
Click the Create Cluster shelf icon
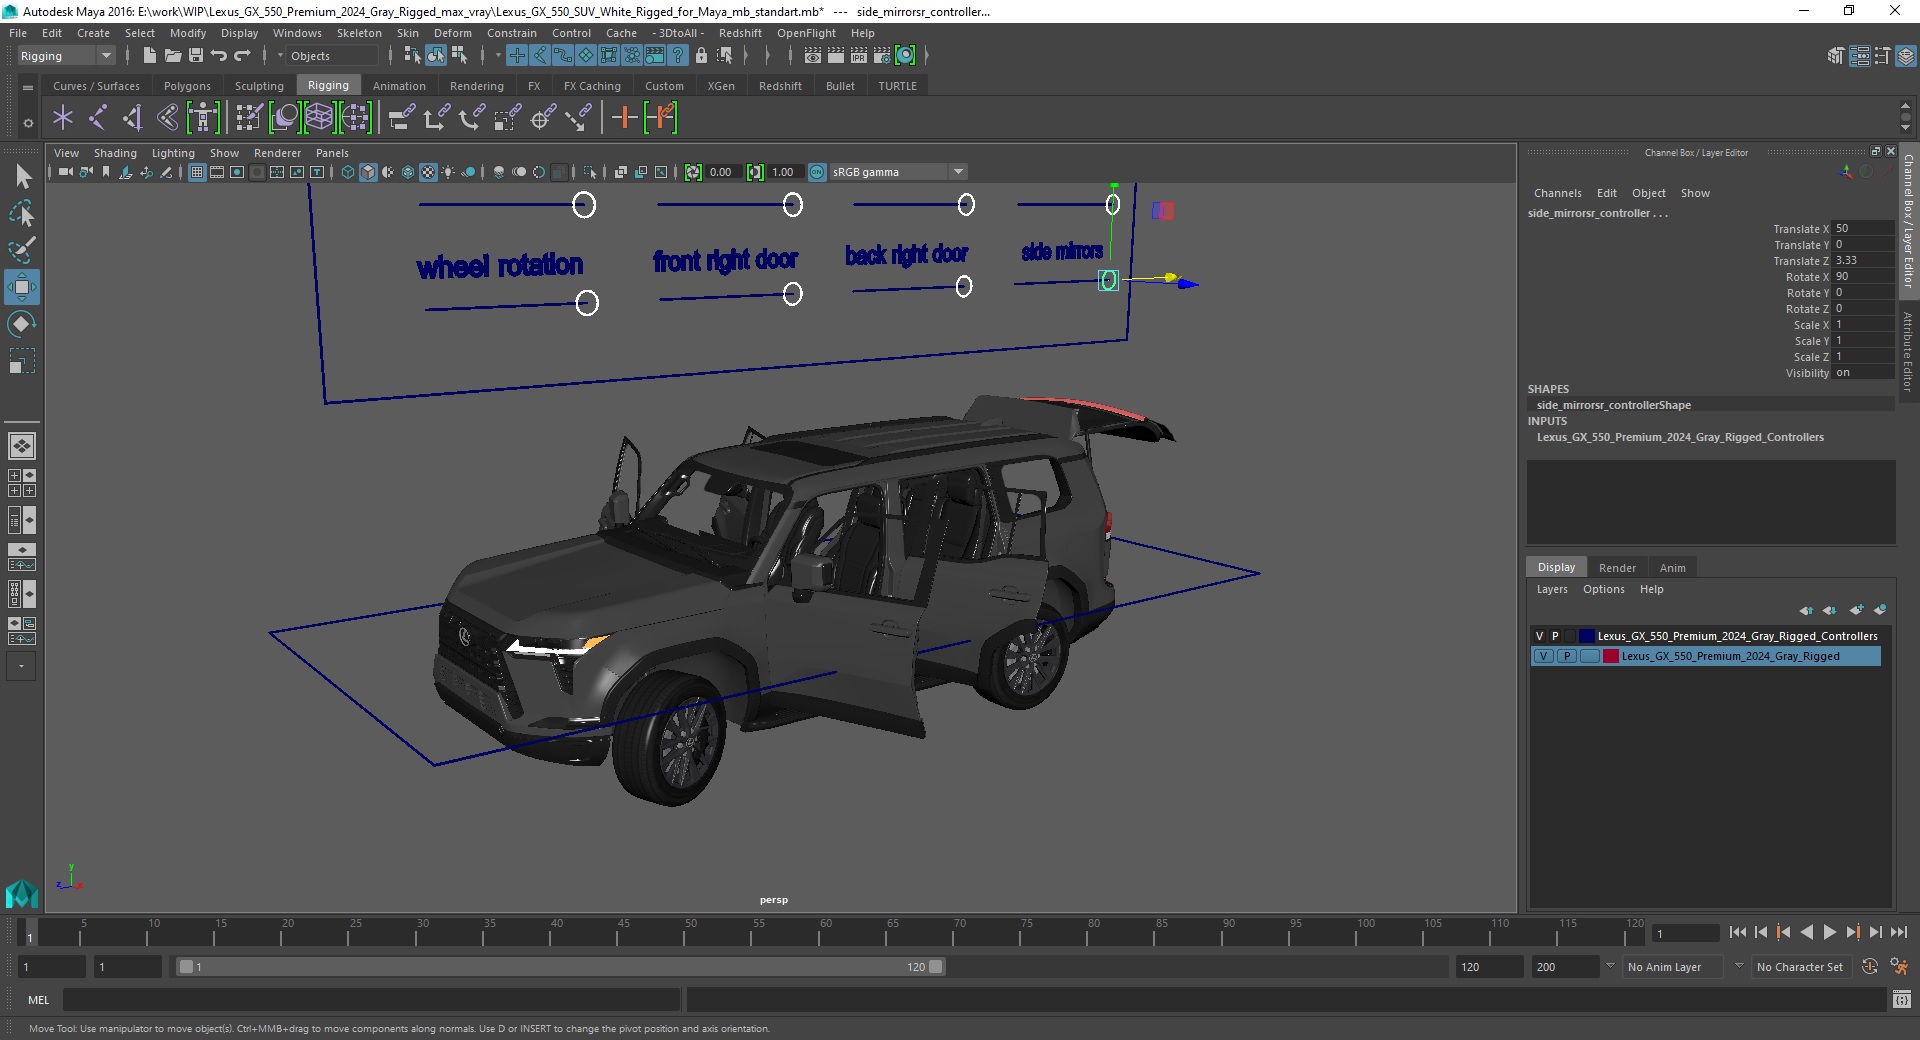pos(356,118)
